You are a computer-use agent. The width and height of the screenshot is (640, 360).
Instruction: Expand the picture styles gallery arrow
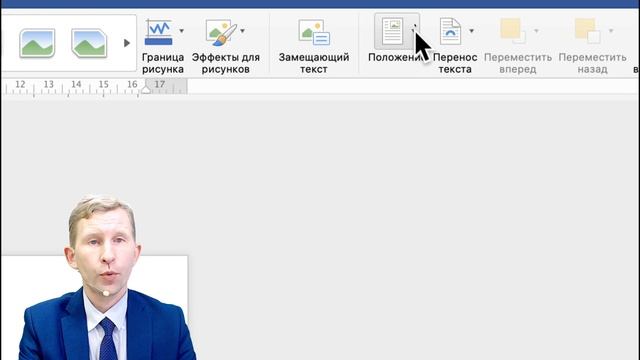pos(127,43)
